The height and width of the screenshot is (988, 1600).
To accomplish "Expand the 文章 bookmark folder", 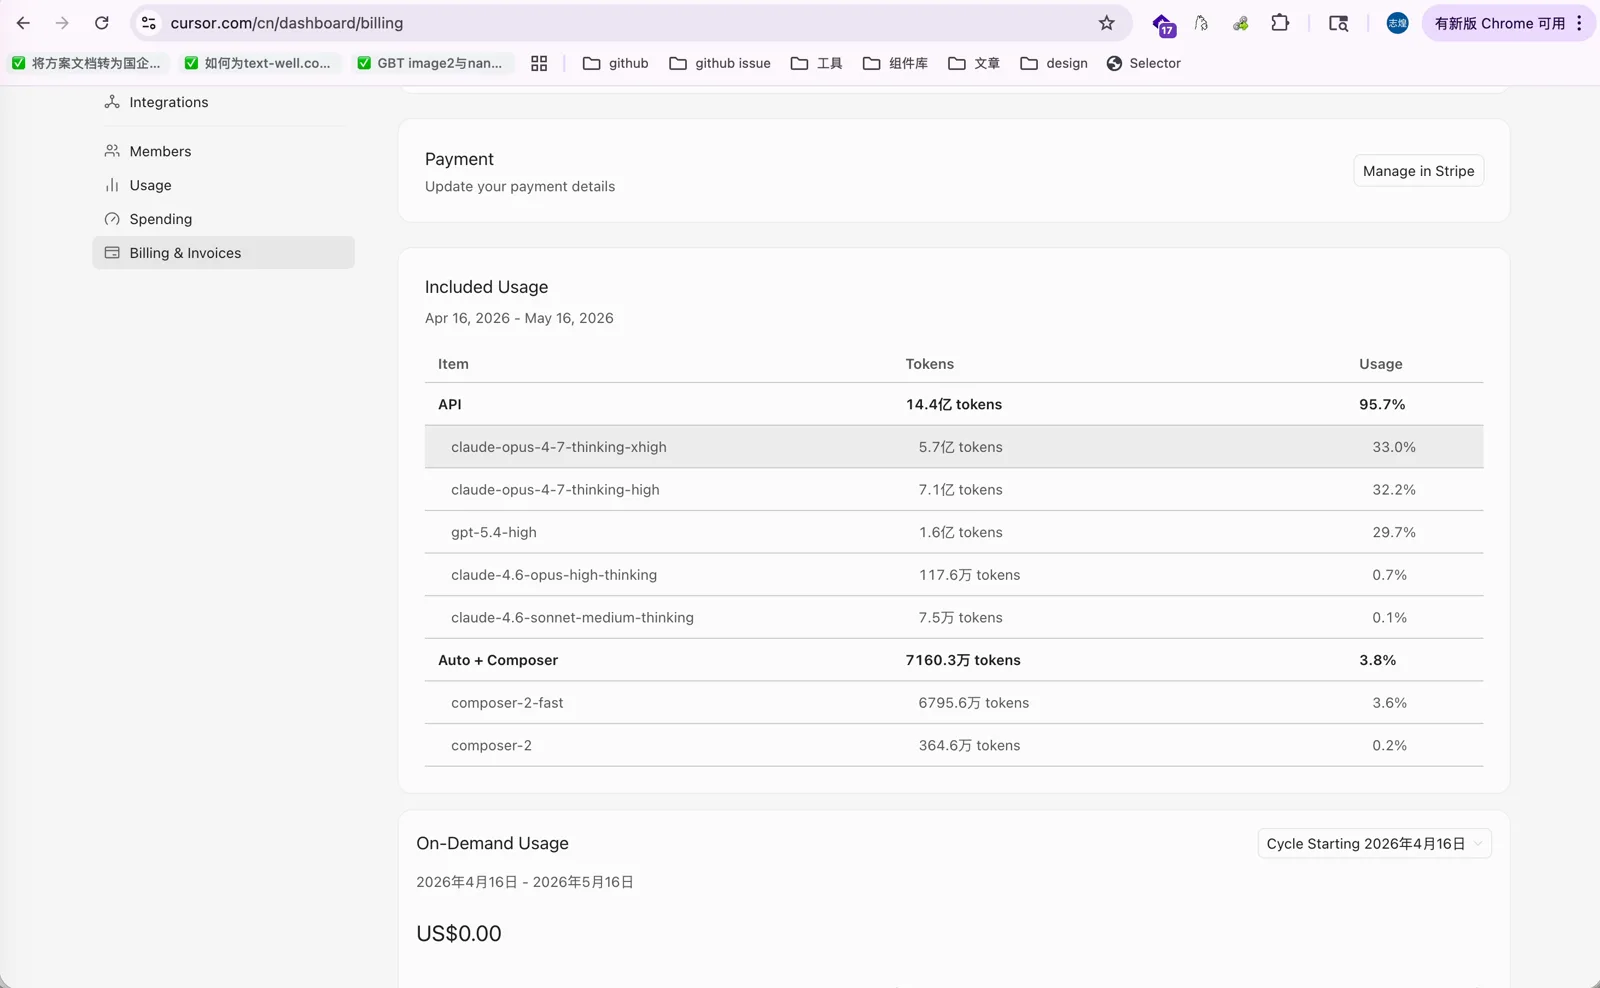I will click(974, 63).
